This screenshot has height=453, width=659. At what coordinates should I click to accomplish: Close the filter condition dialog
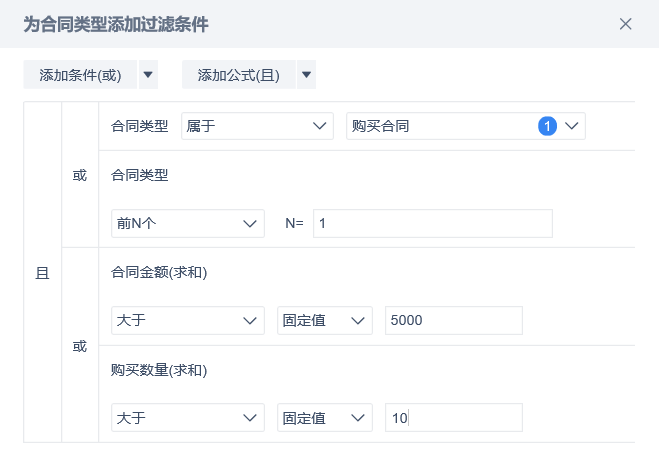point(626,24)
